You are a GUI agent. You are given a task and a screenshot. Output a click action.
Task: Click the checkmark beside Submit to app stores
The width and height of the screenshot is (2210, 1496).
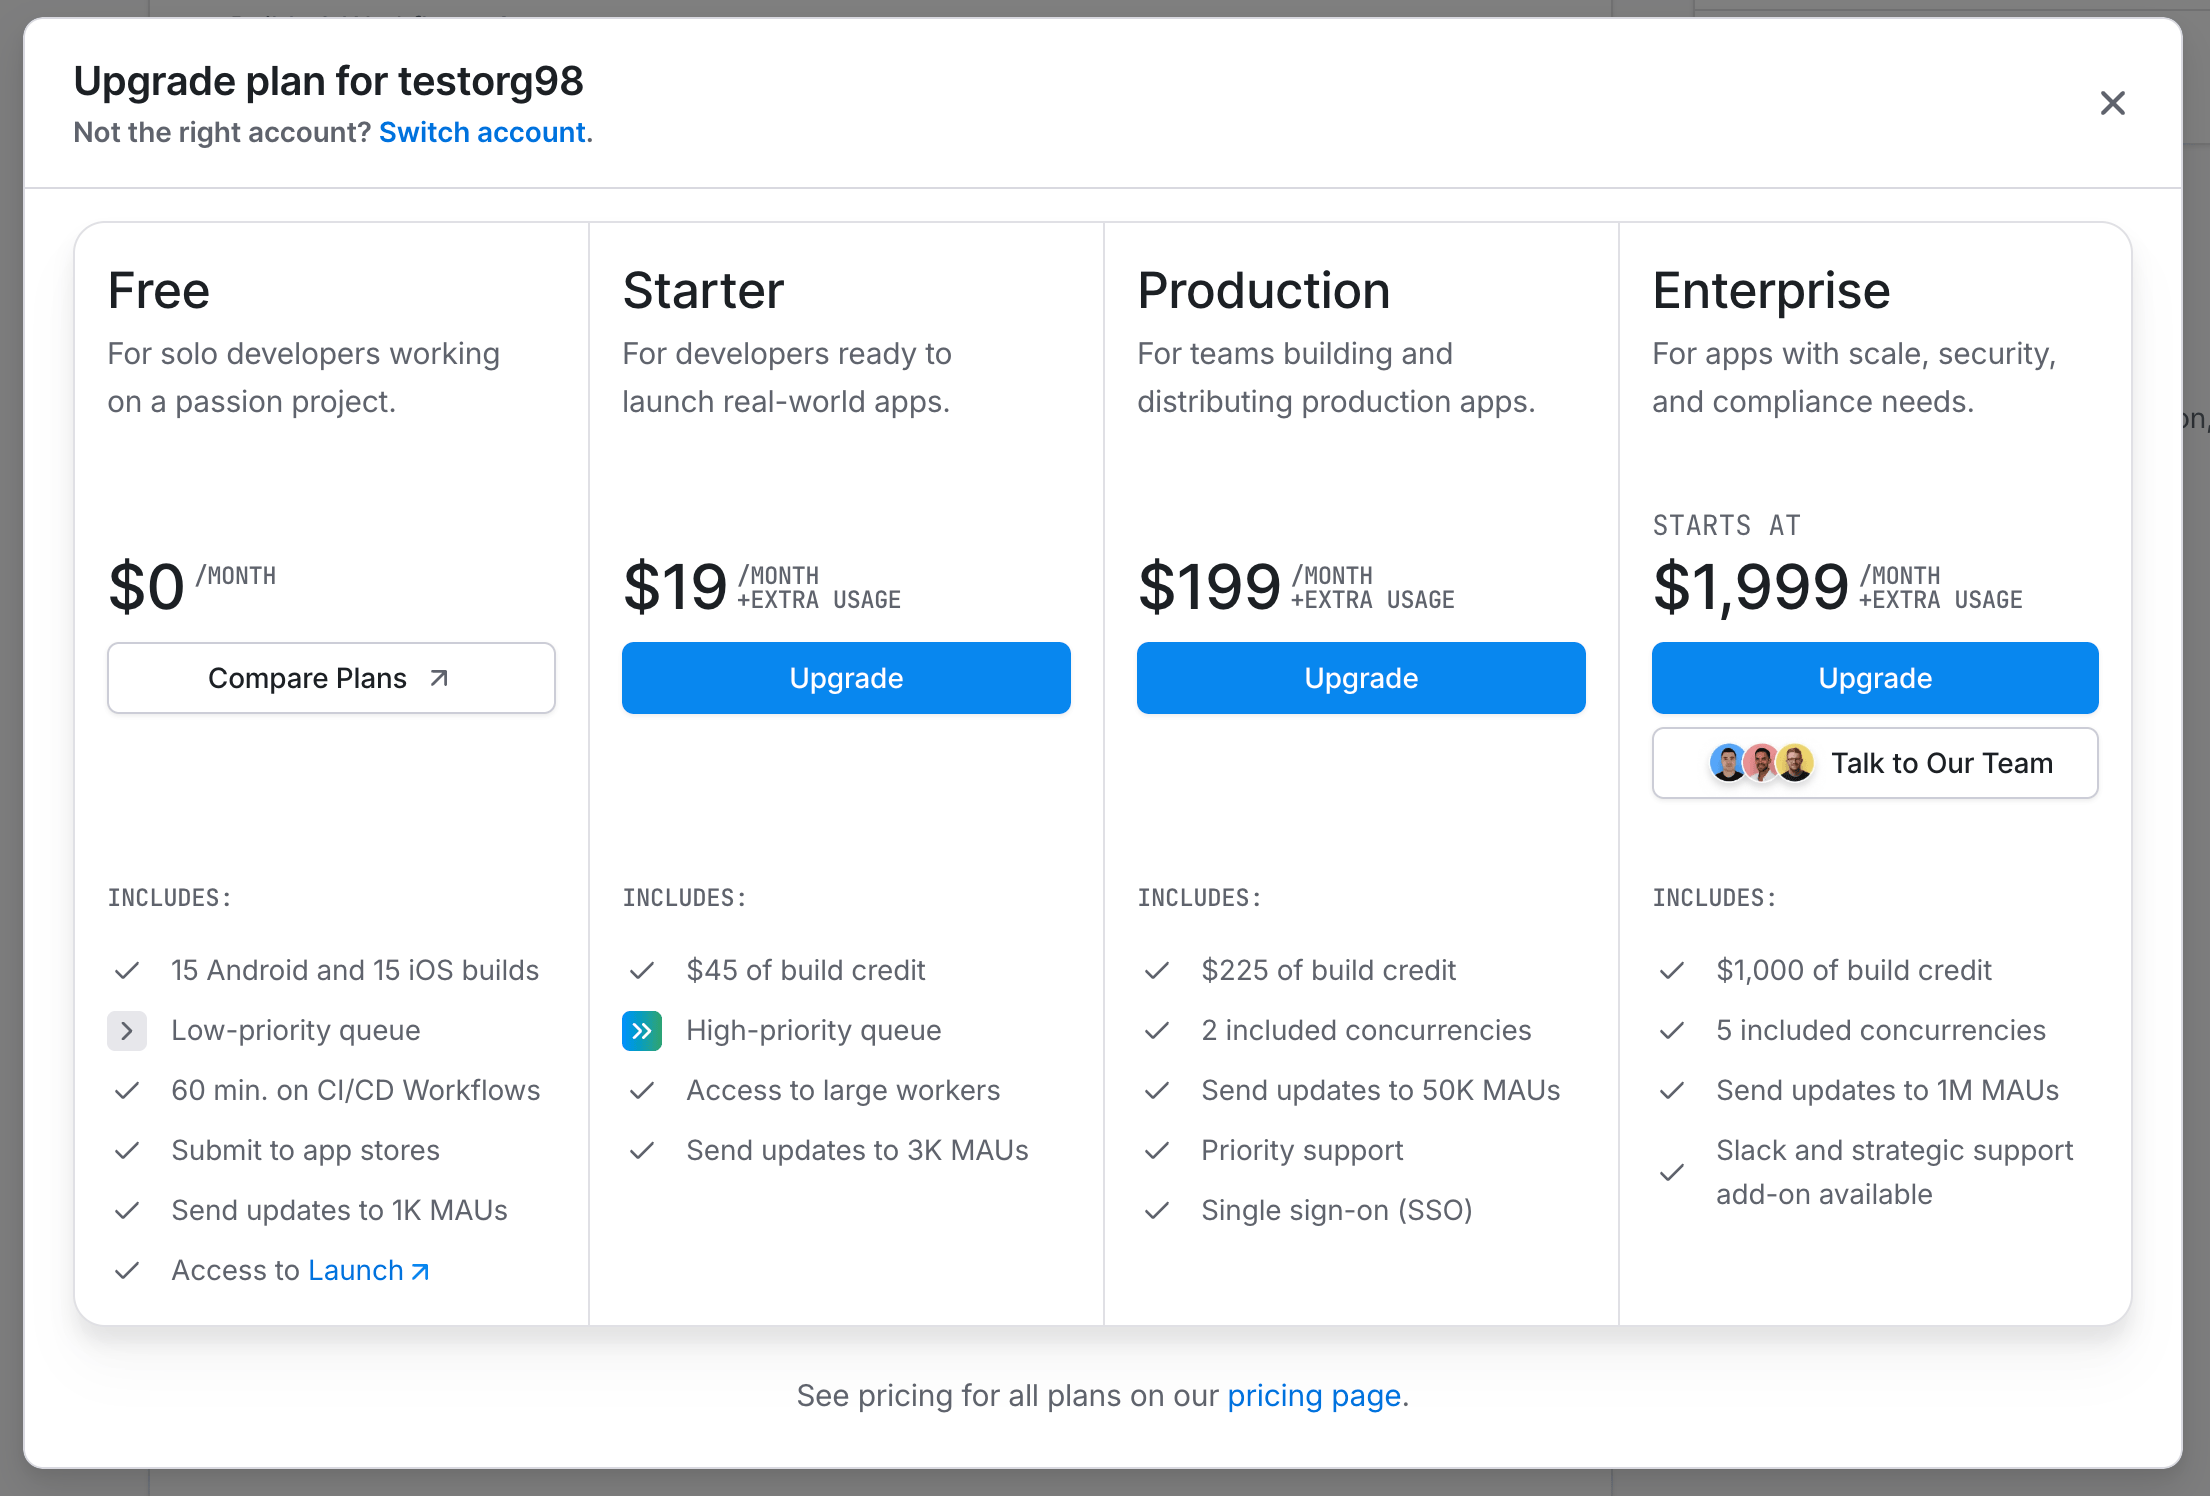pyautogui.click(x=127, y=1151)
